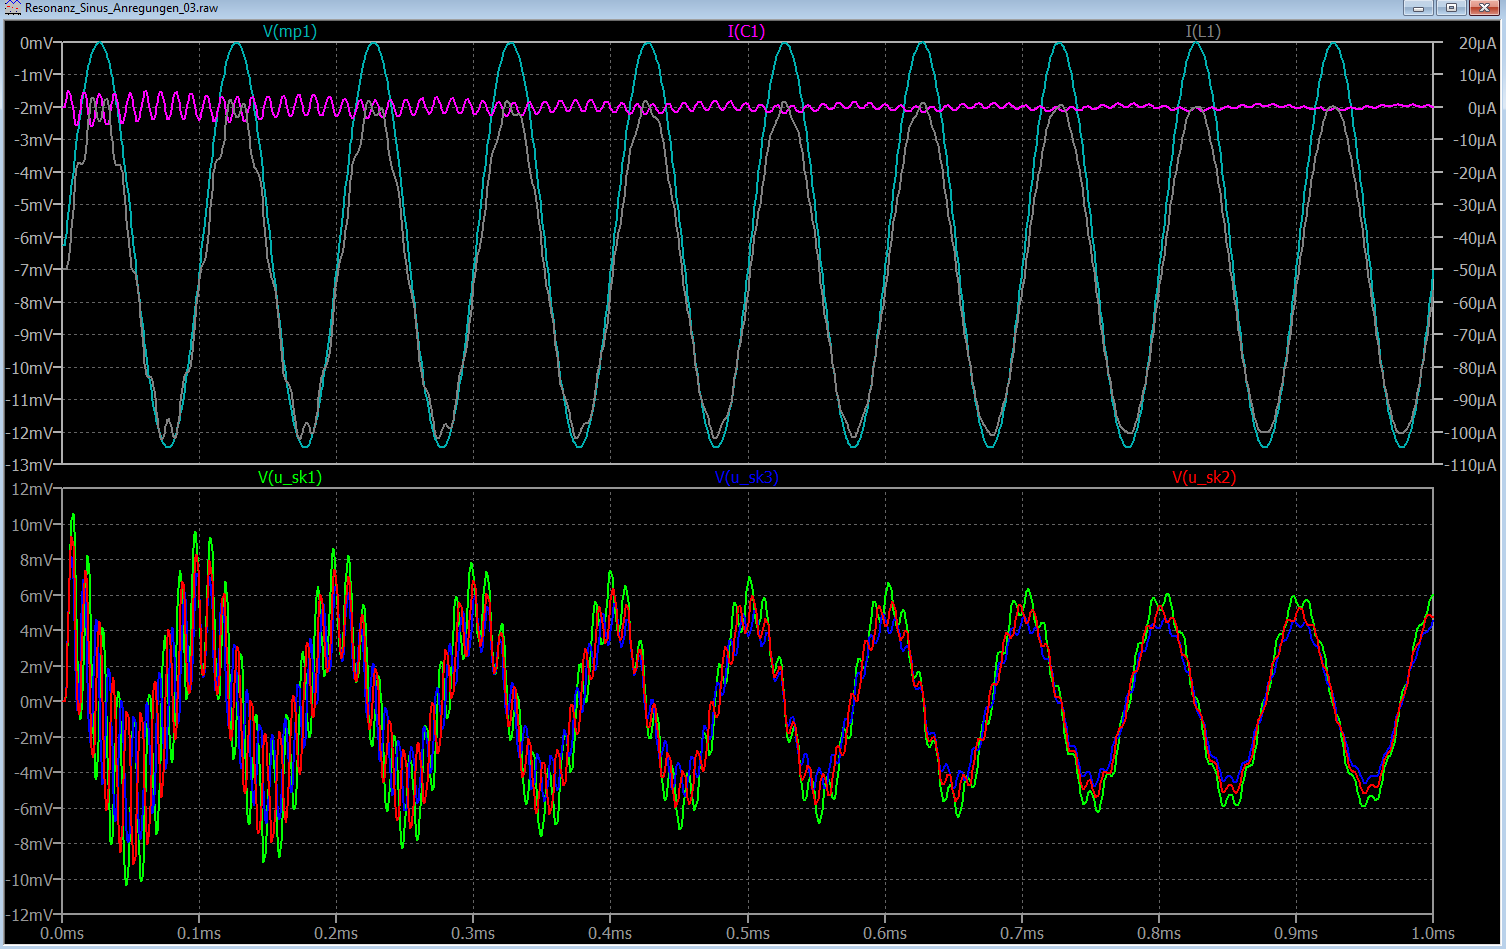1506x949 pixels.
Task: Select the V(u_sk3) trace label
Action: (746, 477)
